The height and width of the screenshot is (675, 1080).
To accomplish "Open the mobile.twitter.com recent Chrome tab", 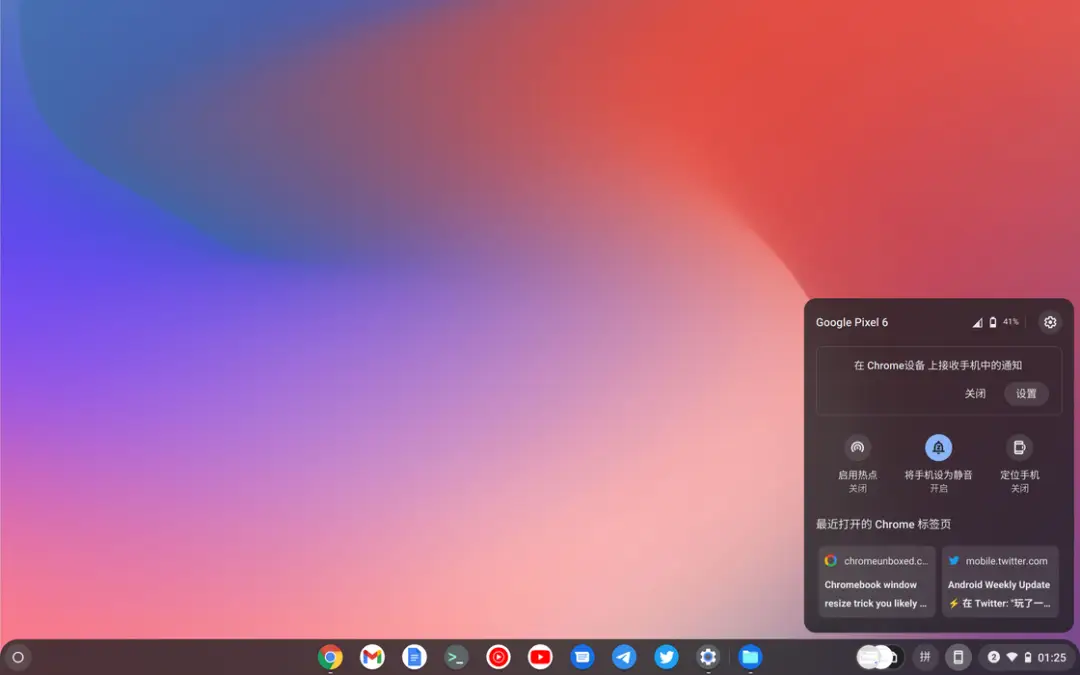I will (x=999, y=581).
